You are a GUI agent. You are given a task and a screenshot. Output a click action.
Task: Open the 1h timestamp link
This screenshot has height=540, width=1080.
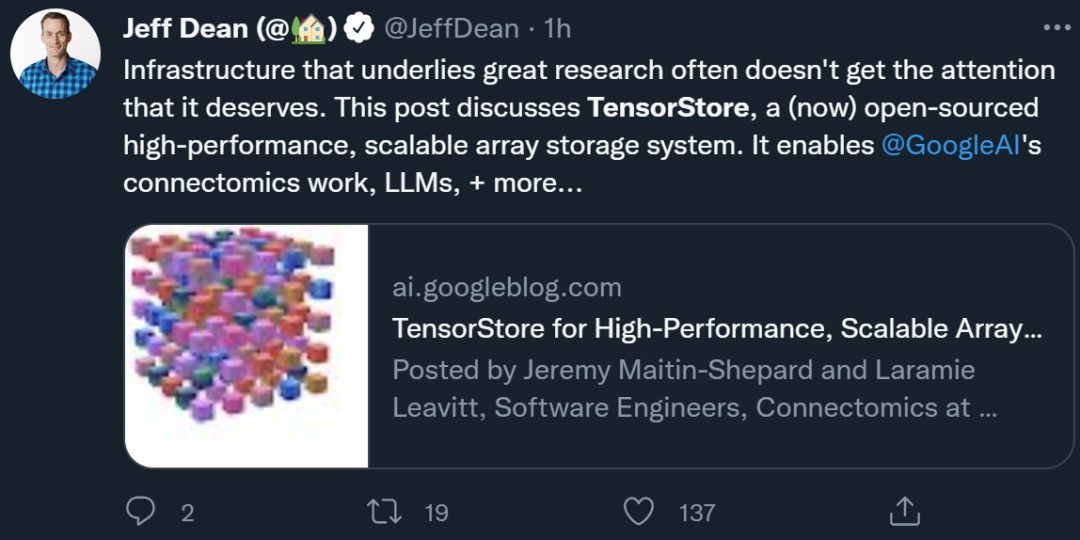click(x=557, y=29)
